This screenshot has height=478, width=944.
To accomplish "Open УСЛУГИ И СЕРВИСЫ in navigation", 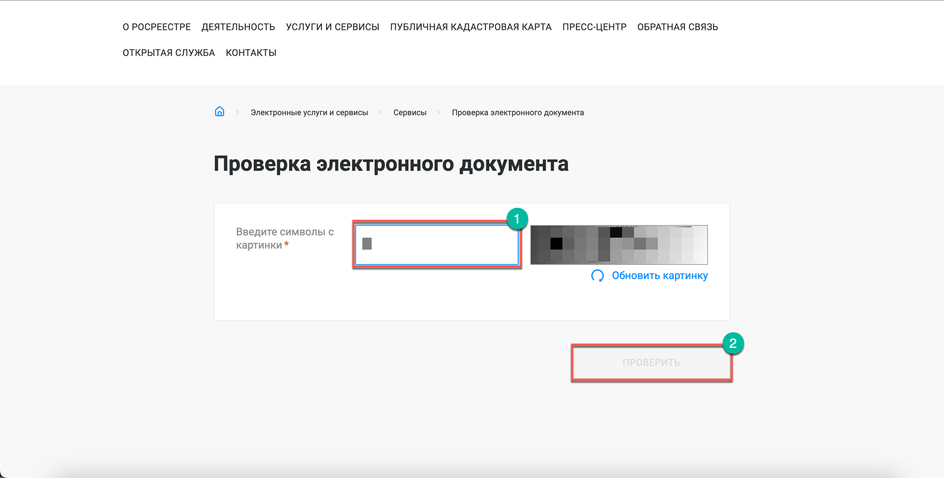I will [332, 27].
